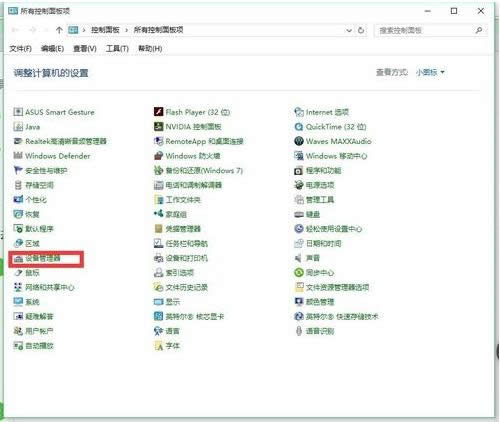The height and width of the screenshot is (422, 500).
Task: Open the ASUS Smart Gesture icon
Action: (18, 112)
